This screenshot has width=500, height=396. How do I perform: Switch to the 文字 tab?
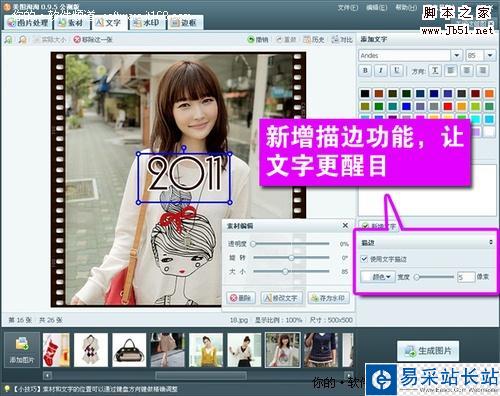click(x=108, y=23)
